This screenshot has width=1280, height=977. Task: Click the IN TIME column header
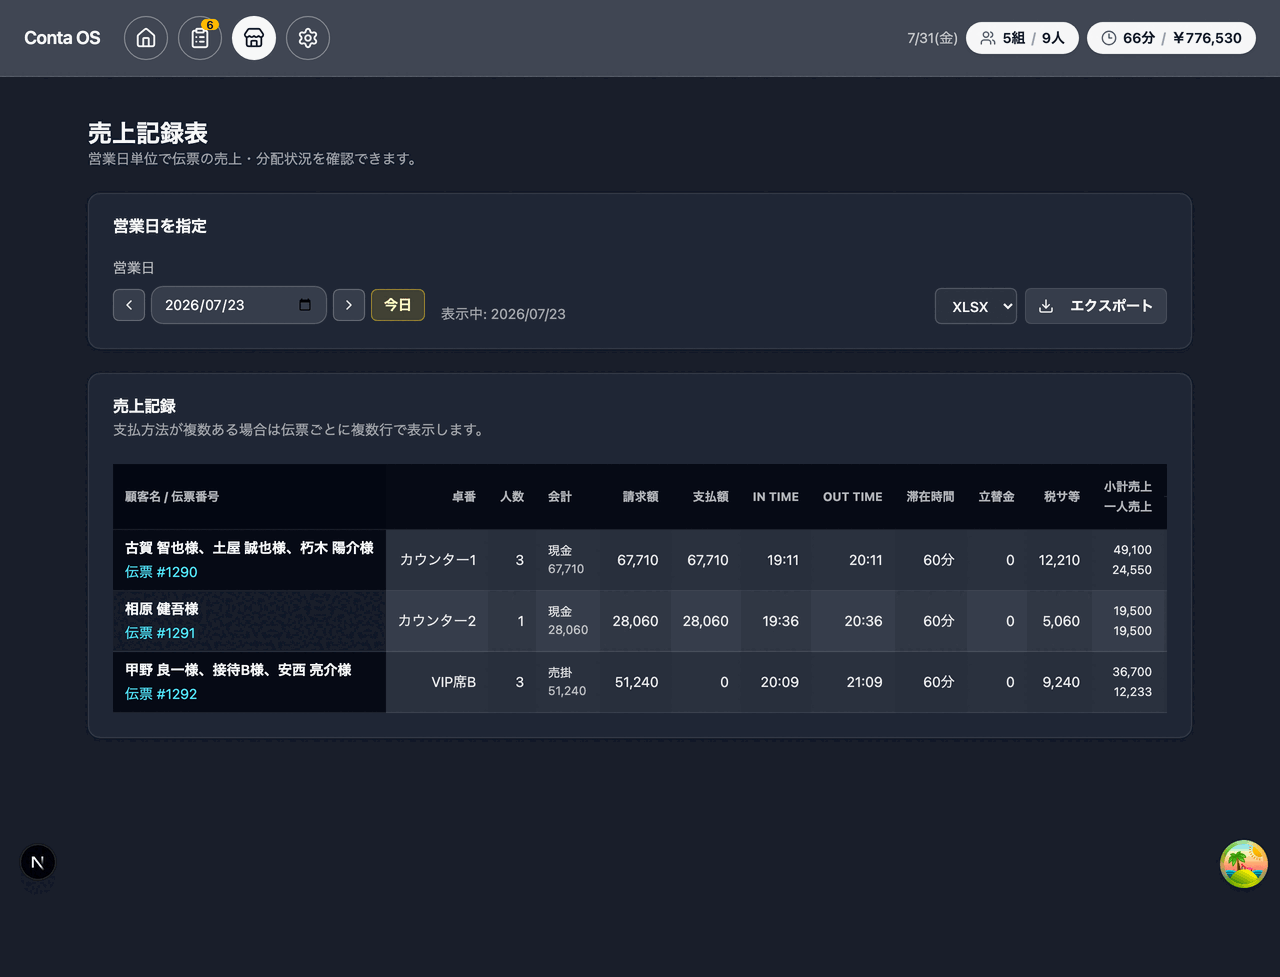(x=776, y=497)
